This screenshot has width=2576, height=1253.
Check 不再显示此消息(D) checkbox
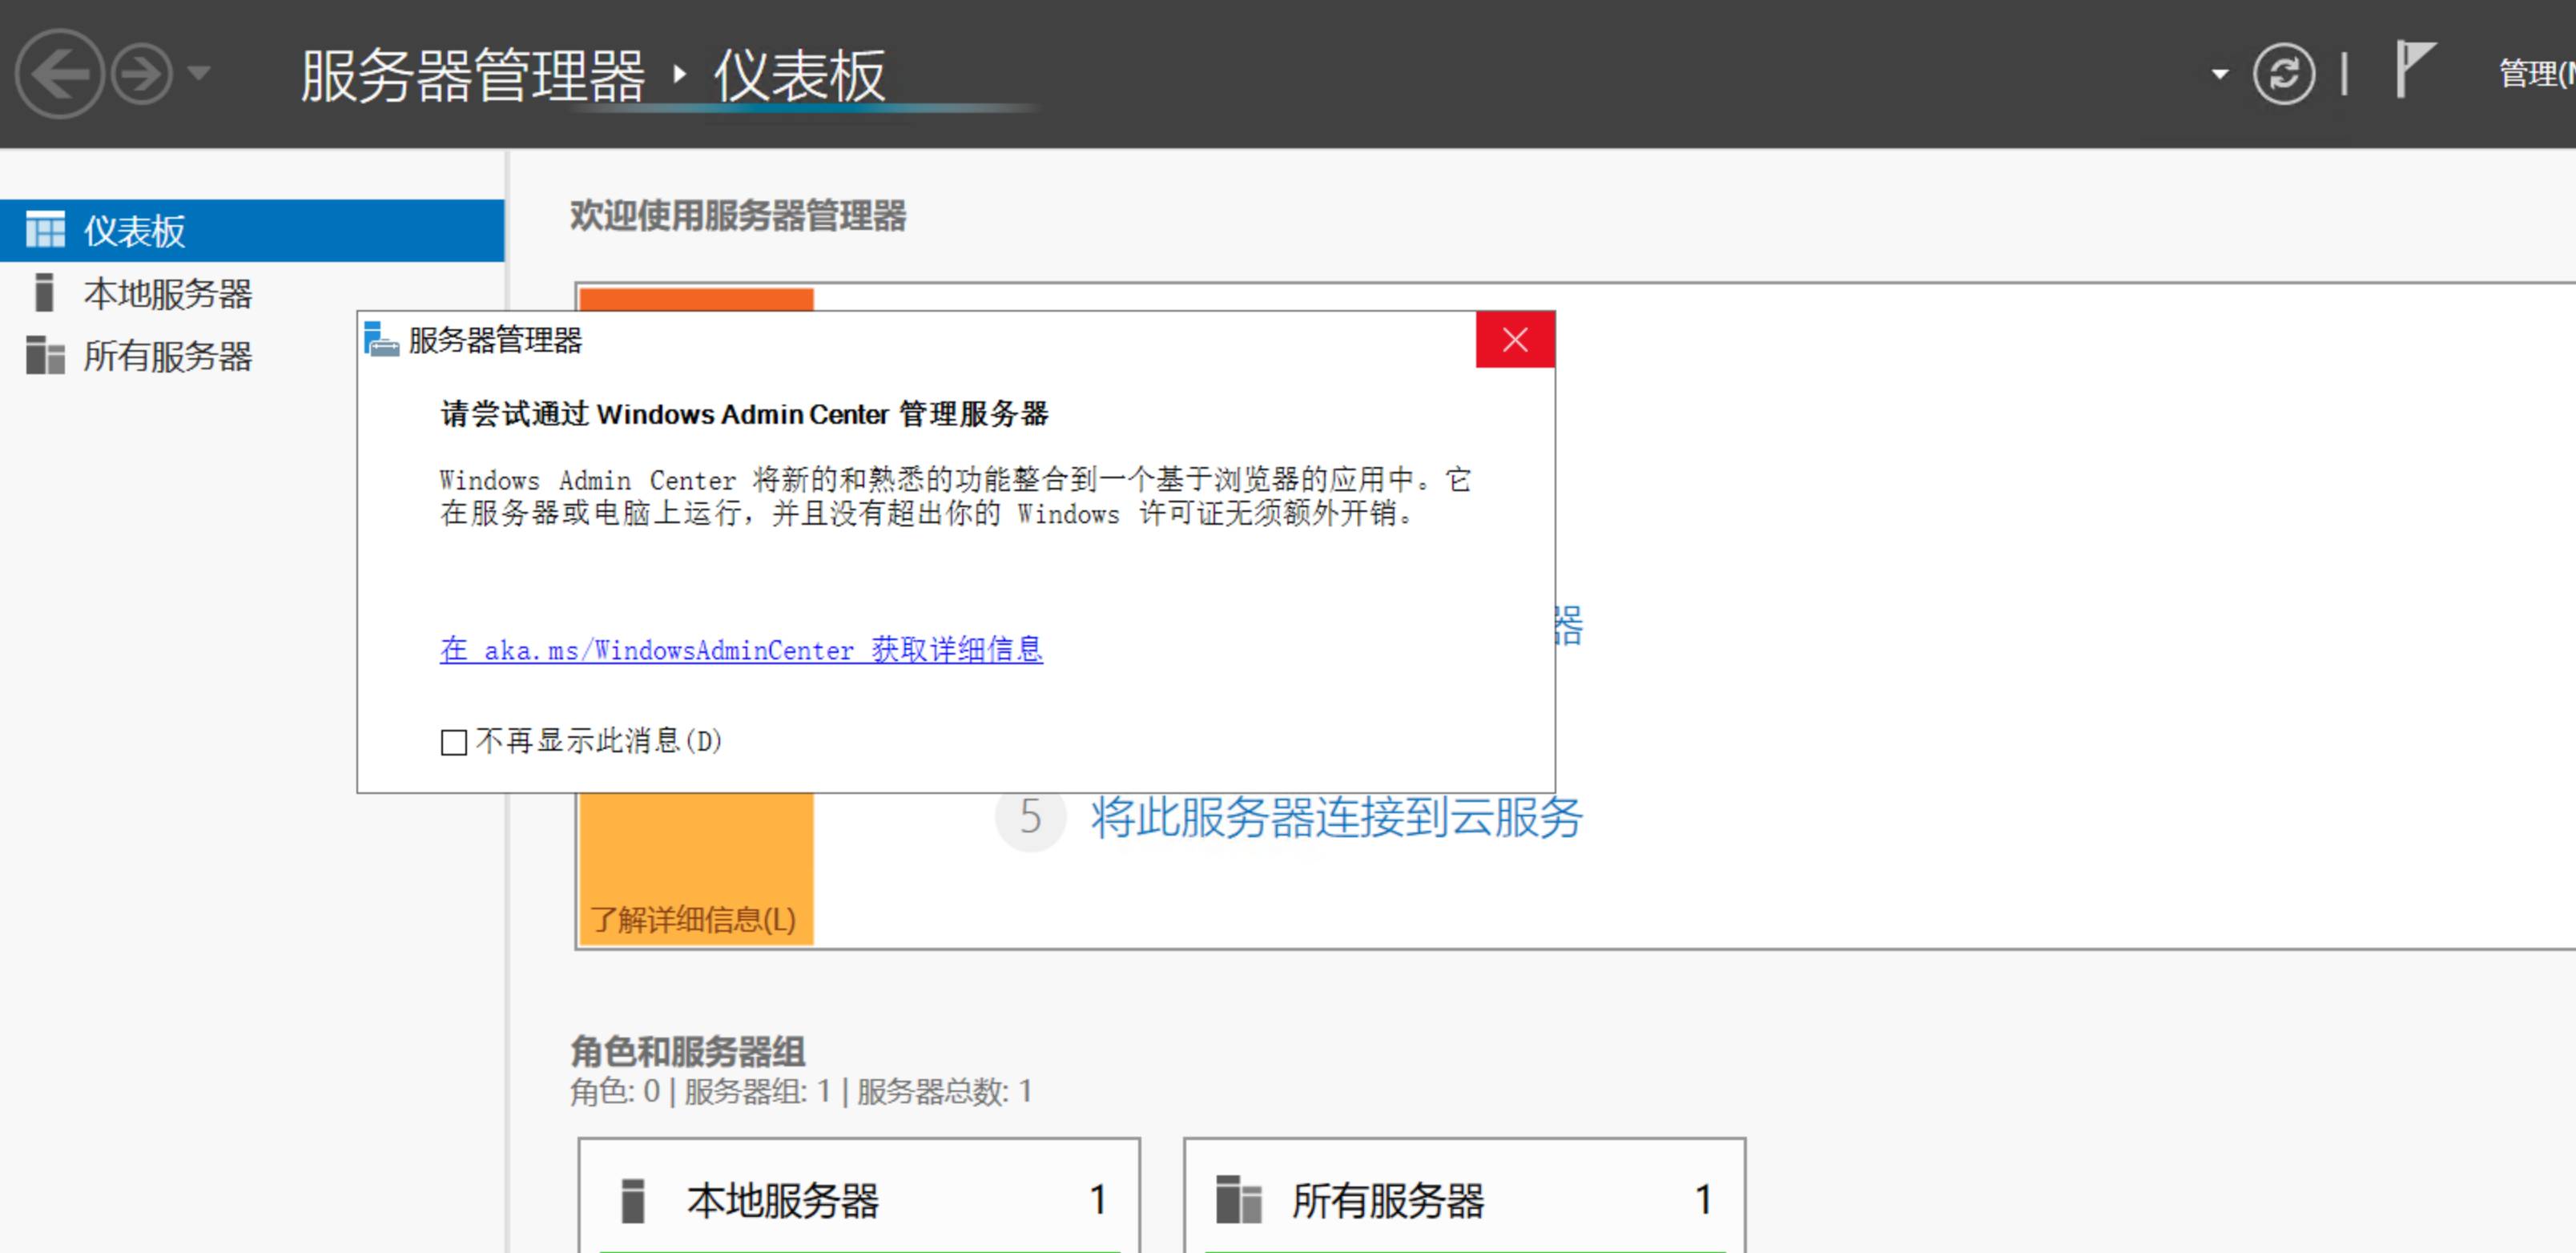point(453,742)
